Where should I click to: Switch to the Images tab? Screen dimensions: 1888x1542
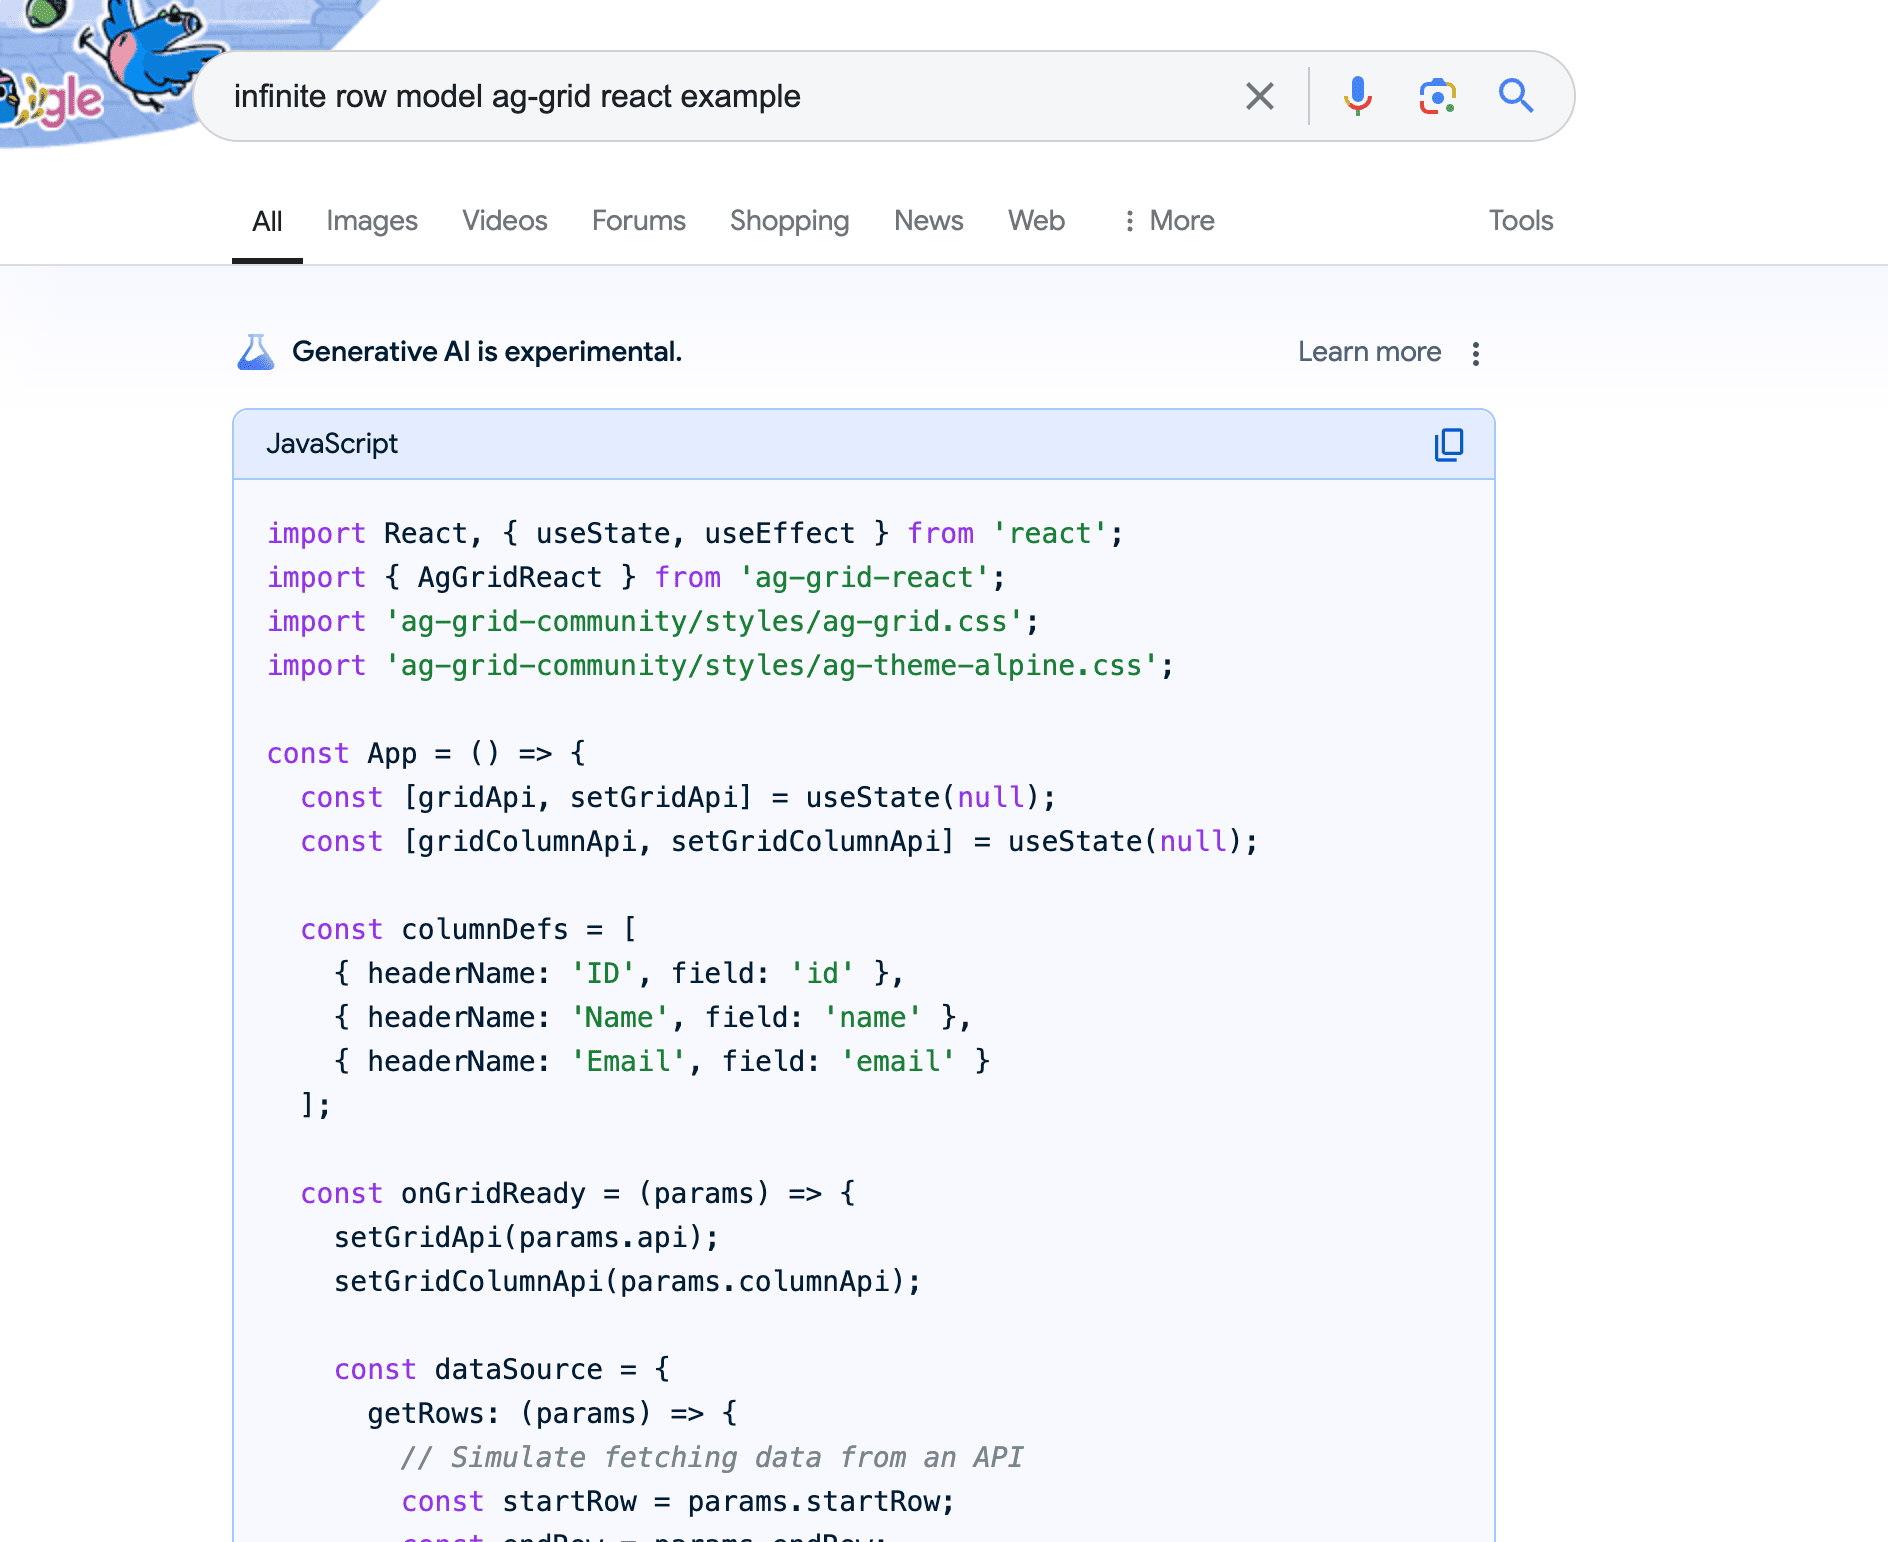click(x=371, y=221)
